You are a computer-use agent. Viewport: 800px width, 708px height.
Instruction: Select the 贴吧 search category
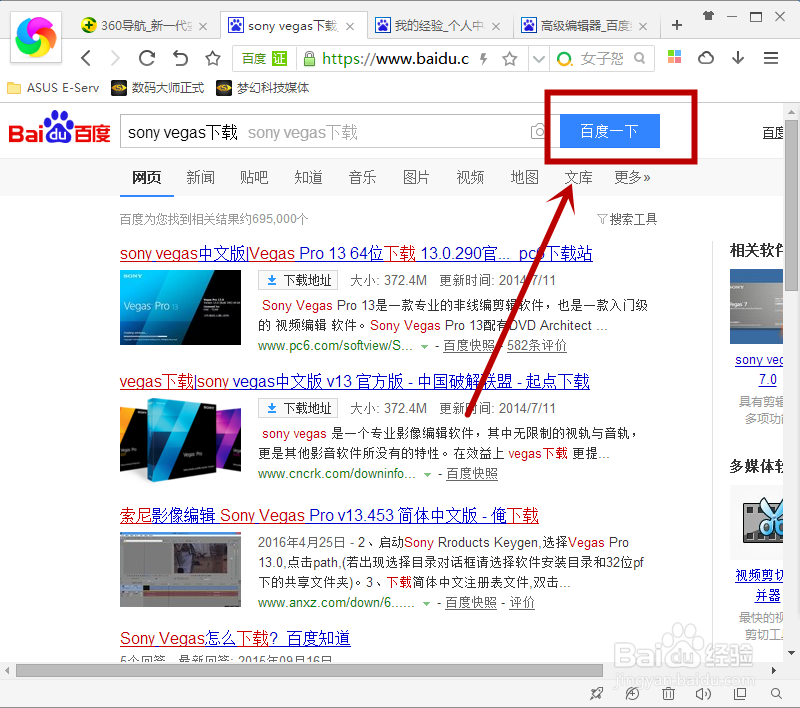coord(254,177)
